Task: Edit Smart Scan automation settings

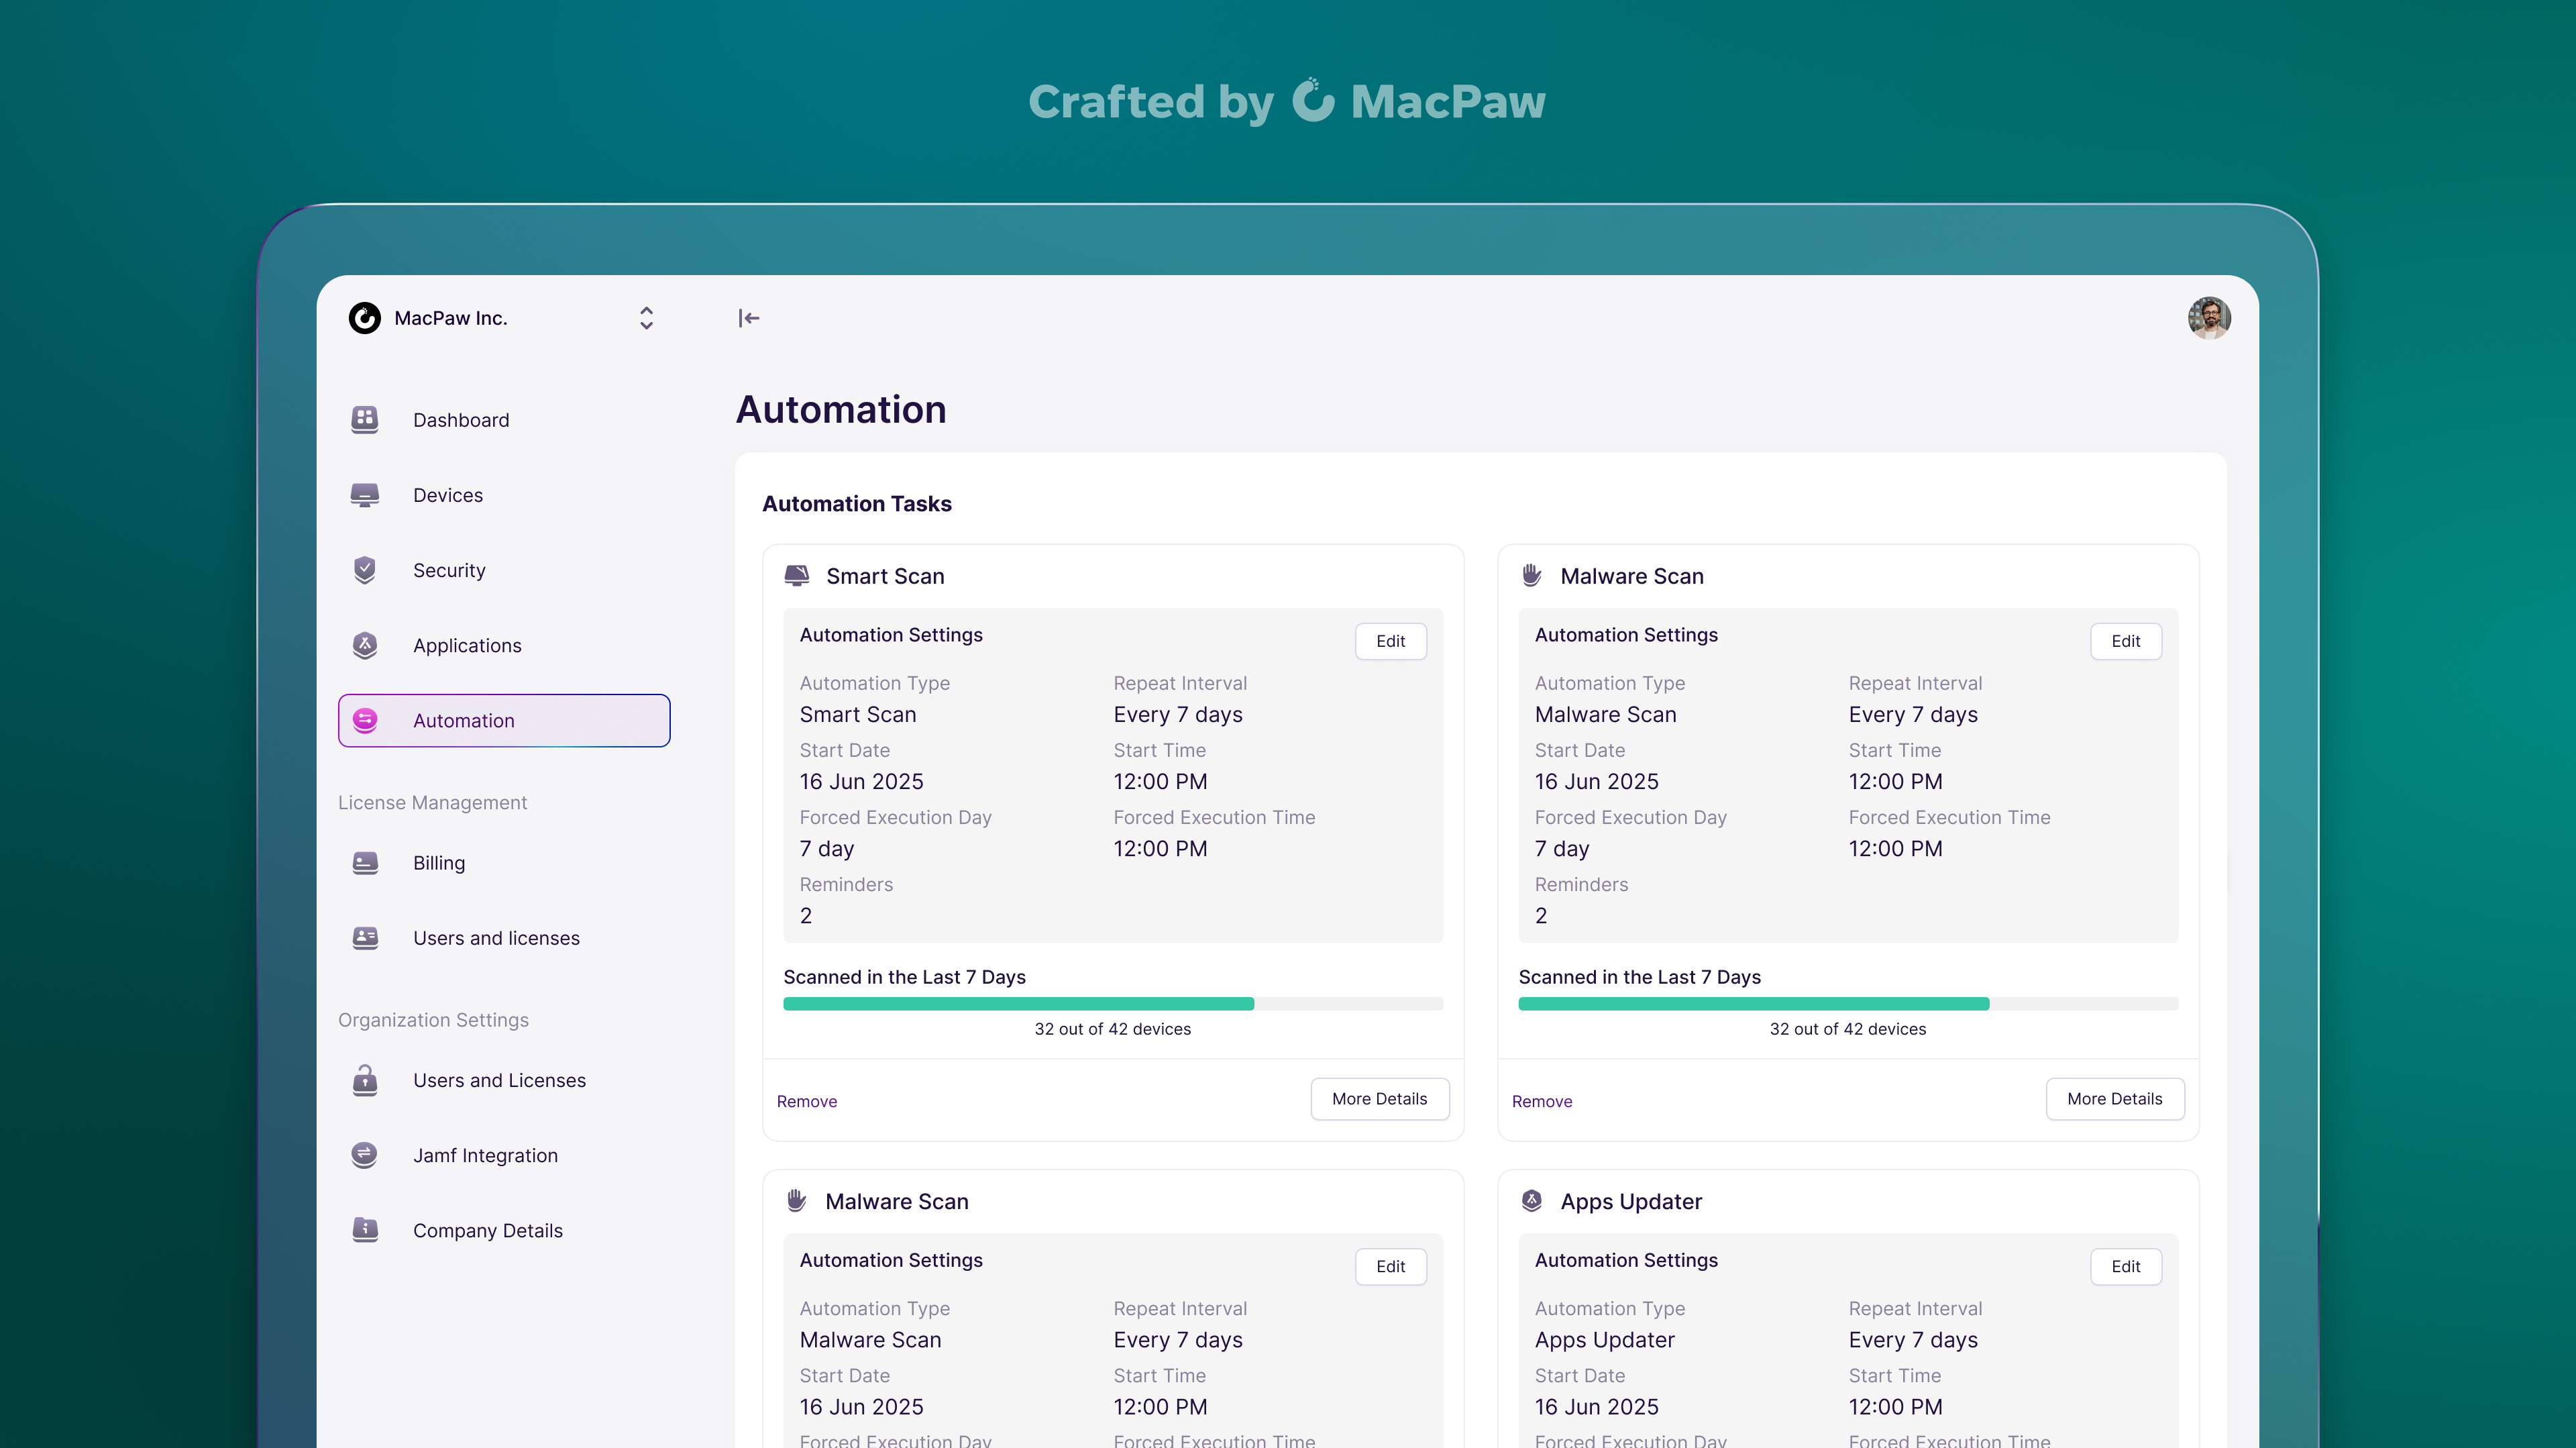Action: [x=1390, y=641]
